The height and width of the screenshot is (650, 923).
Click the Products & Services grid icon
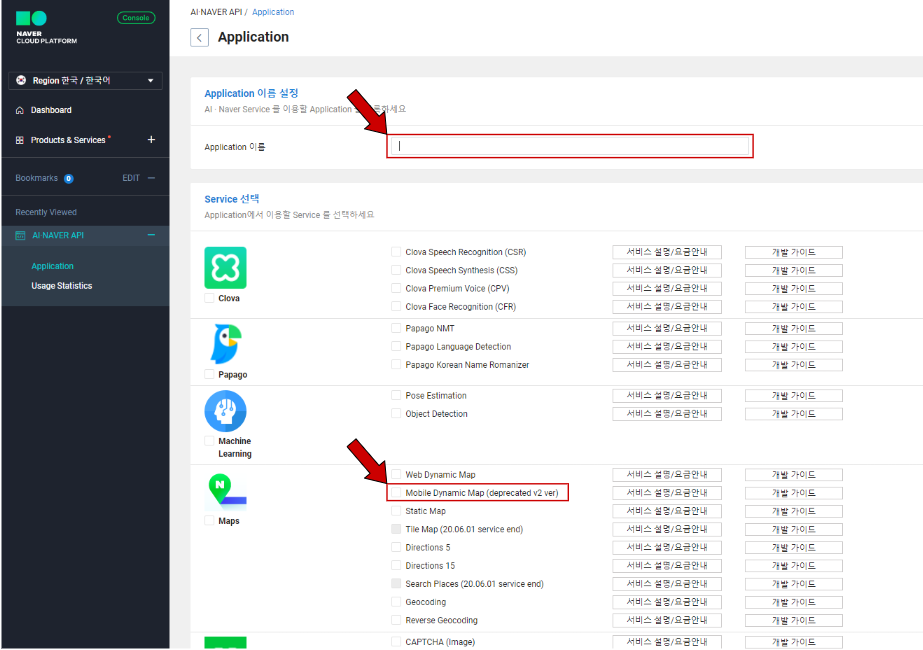(20, 140)
